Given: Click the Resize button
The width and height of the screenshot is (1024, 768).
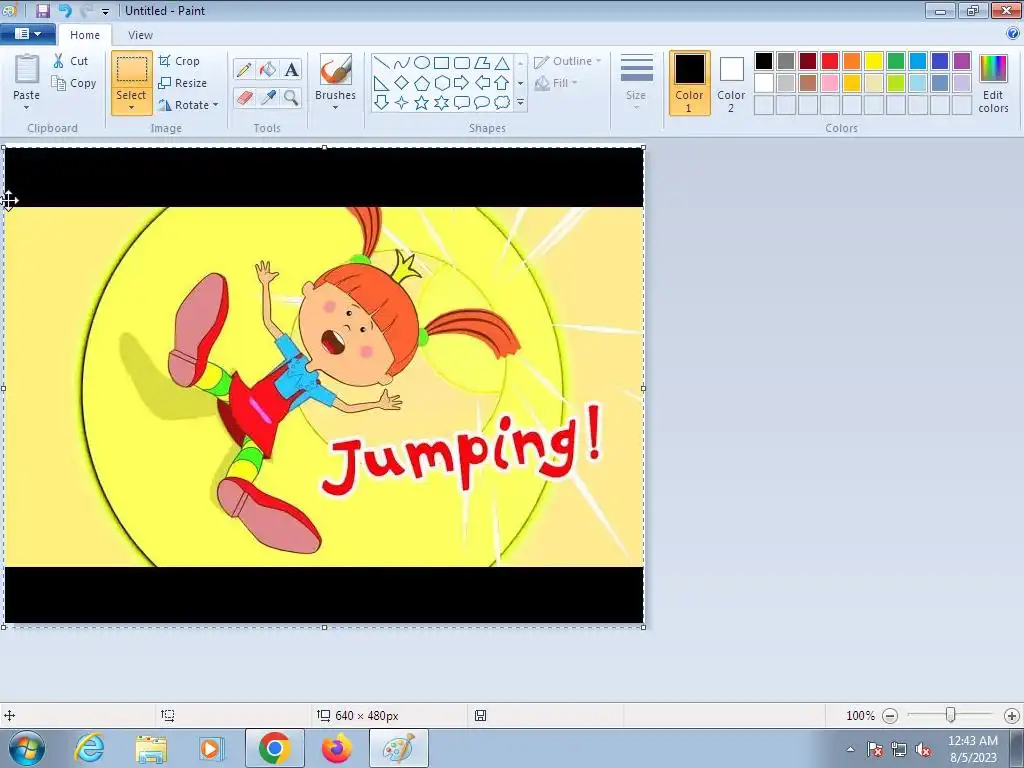Looking at the screenshot, I should point(182,83).
